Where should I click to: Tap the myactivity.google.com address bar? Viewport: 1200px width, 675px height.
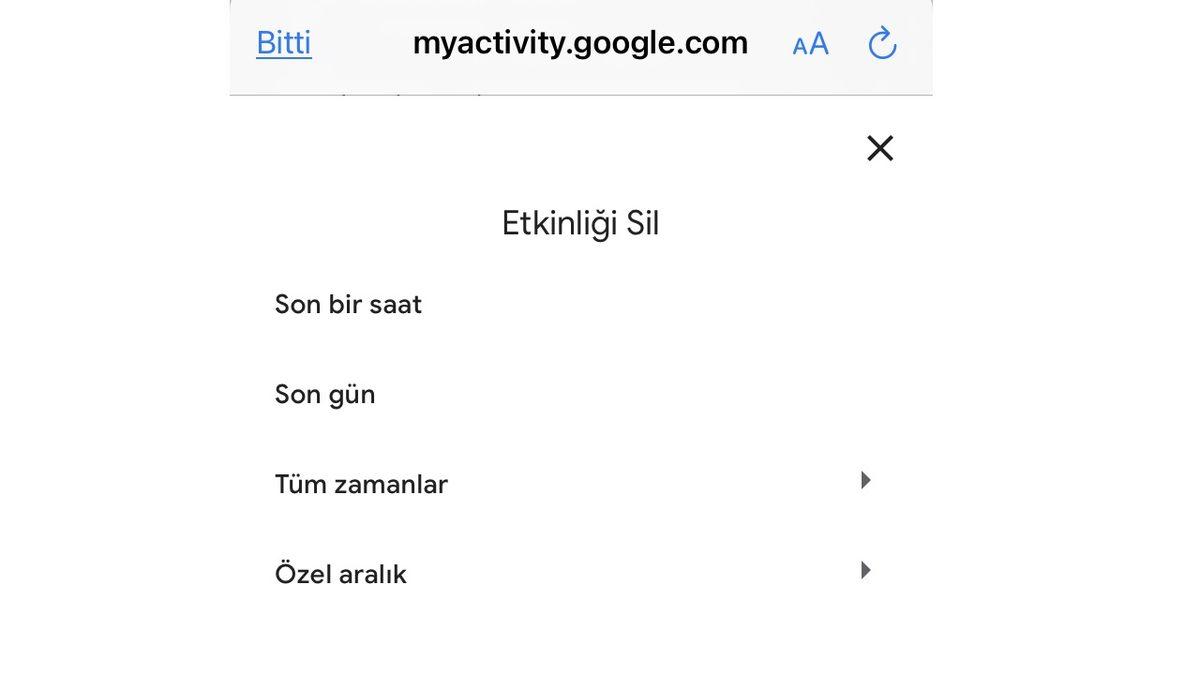click(x=580, y=42)
